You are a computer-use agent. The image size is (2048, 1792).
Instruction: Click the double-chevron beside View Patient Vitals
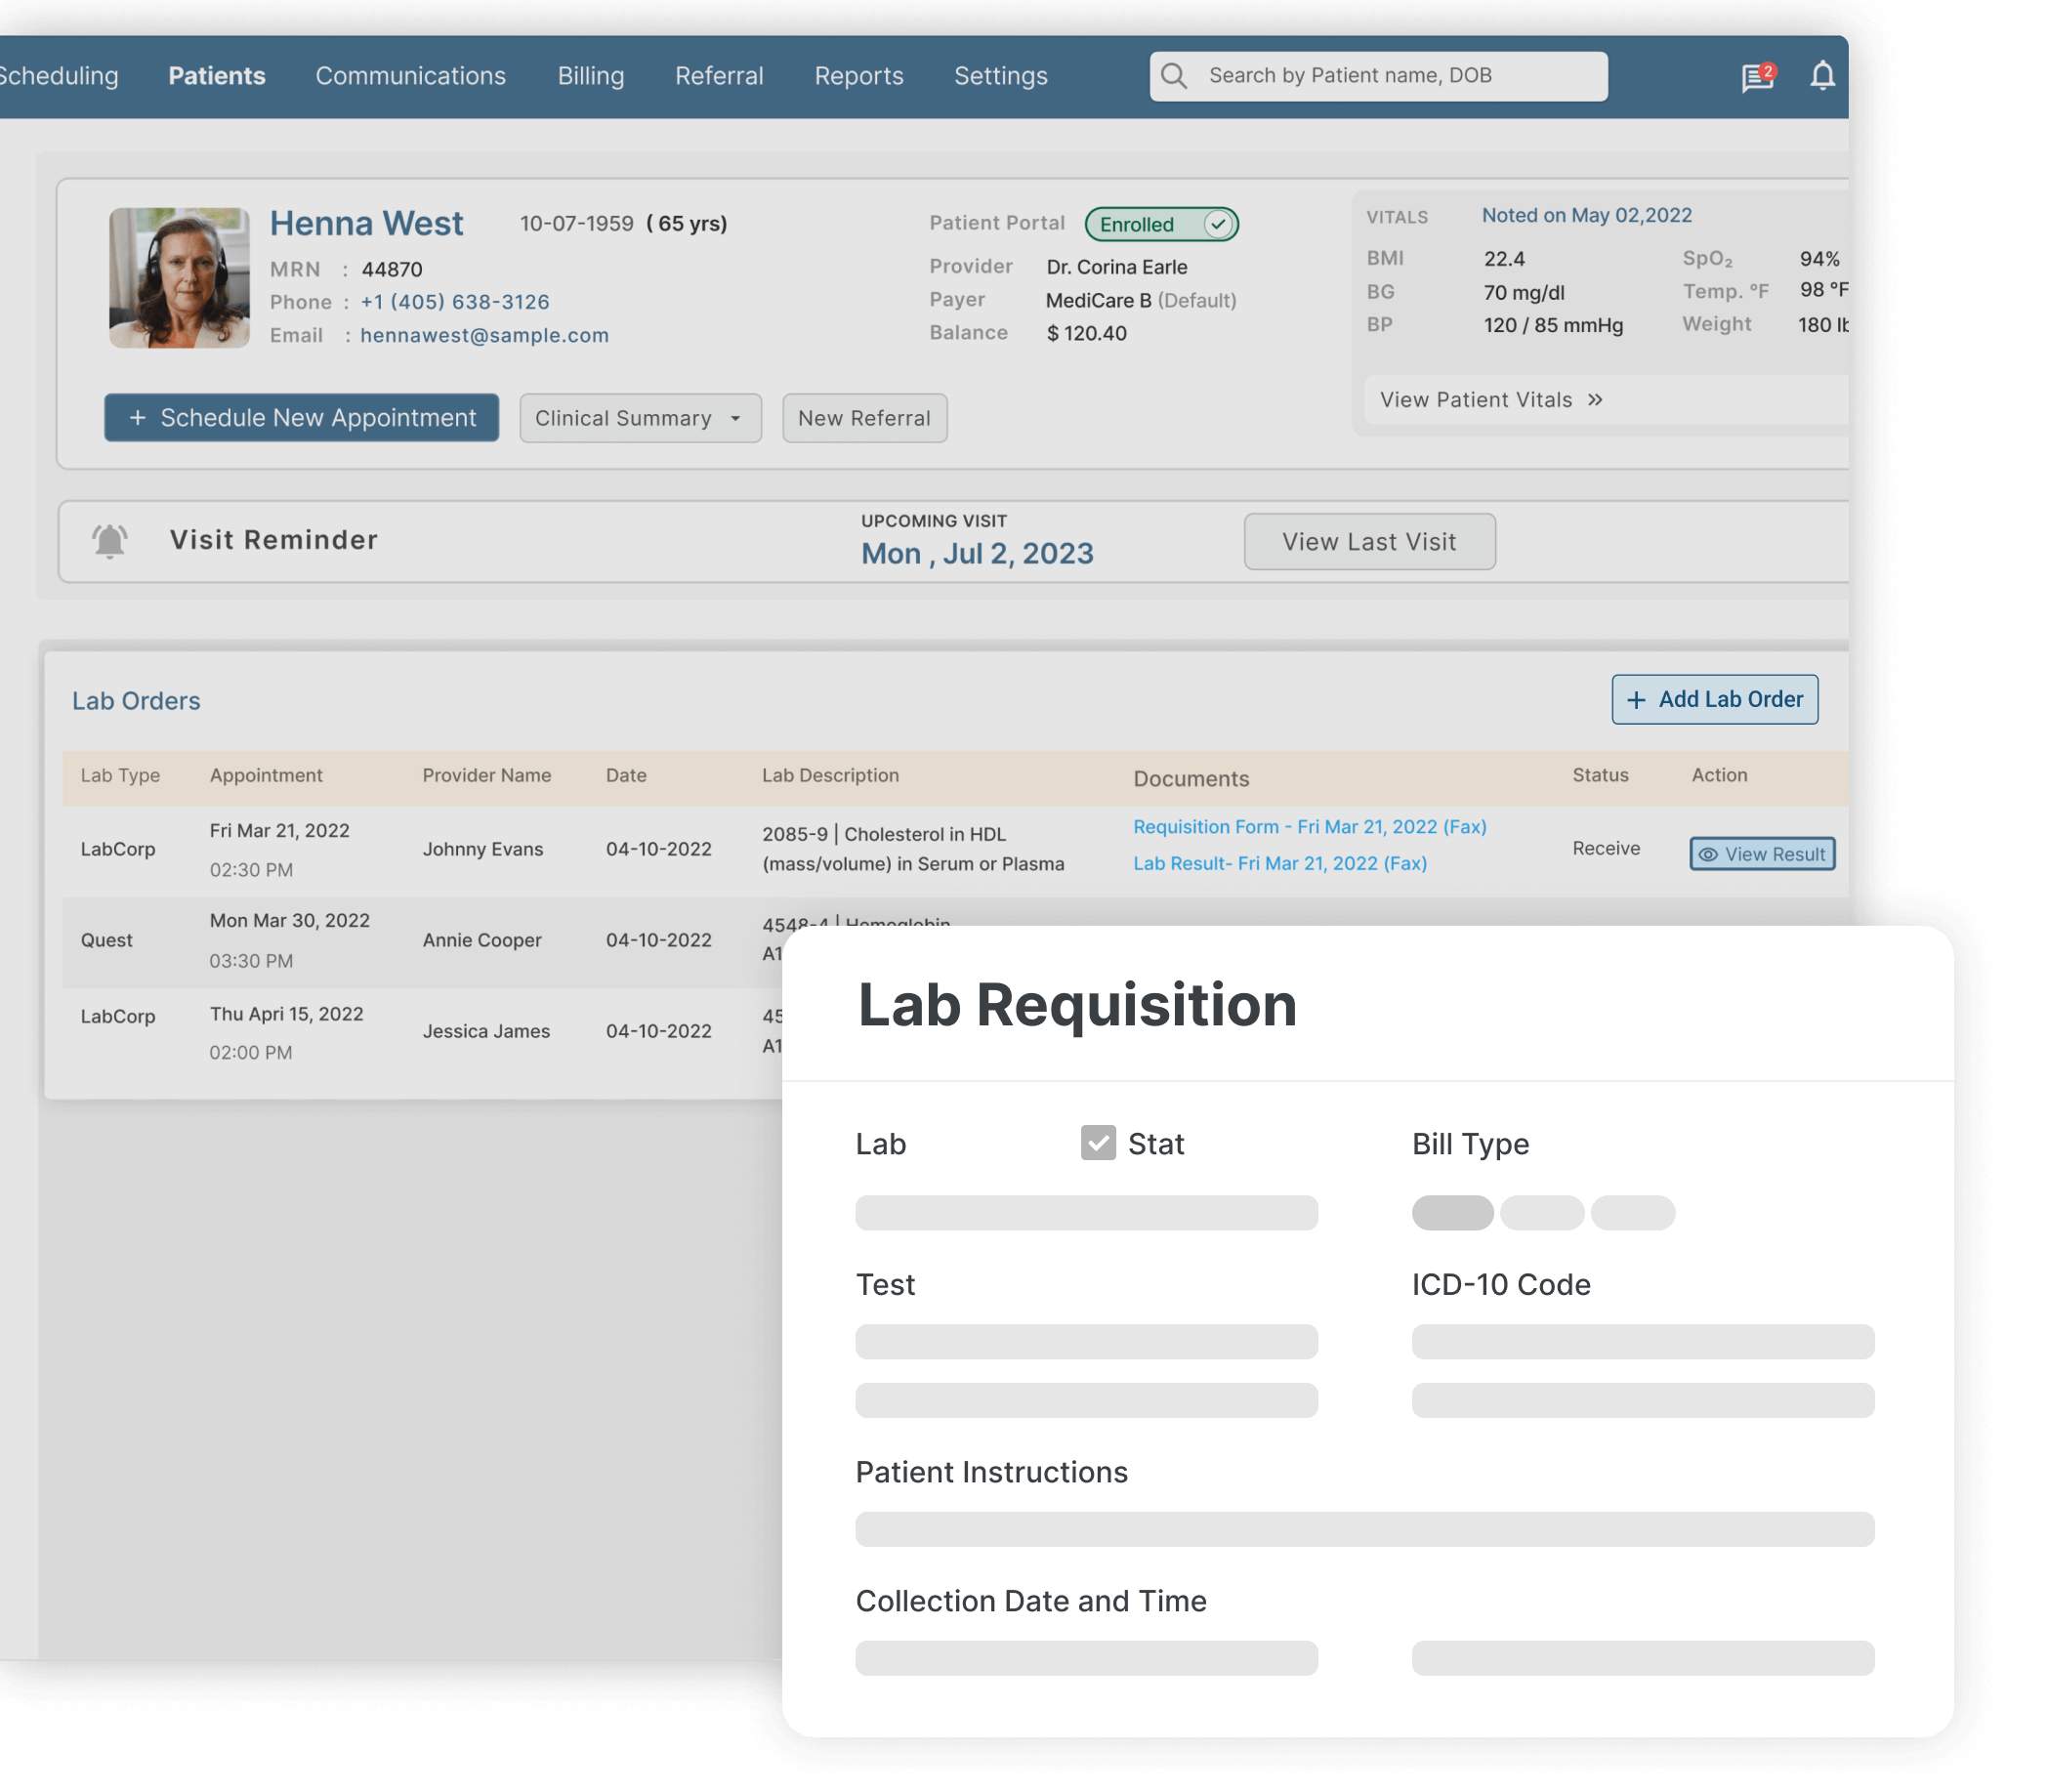click(x=1593, y=399)
